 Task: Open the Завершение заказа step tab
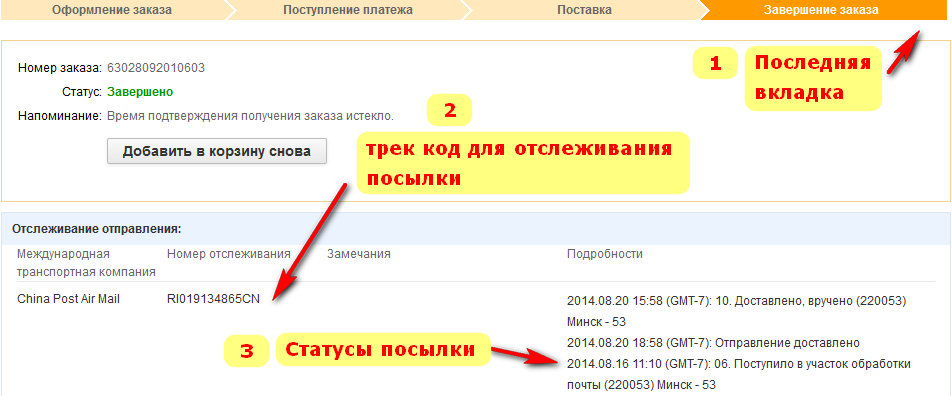tap(821, 10)
